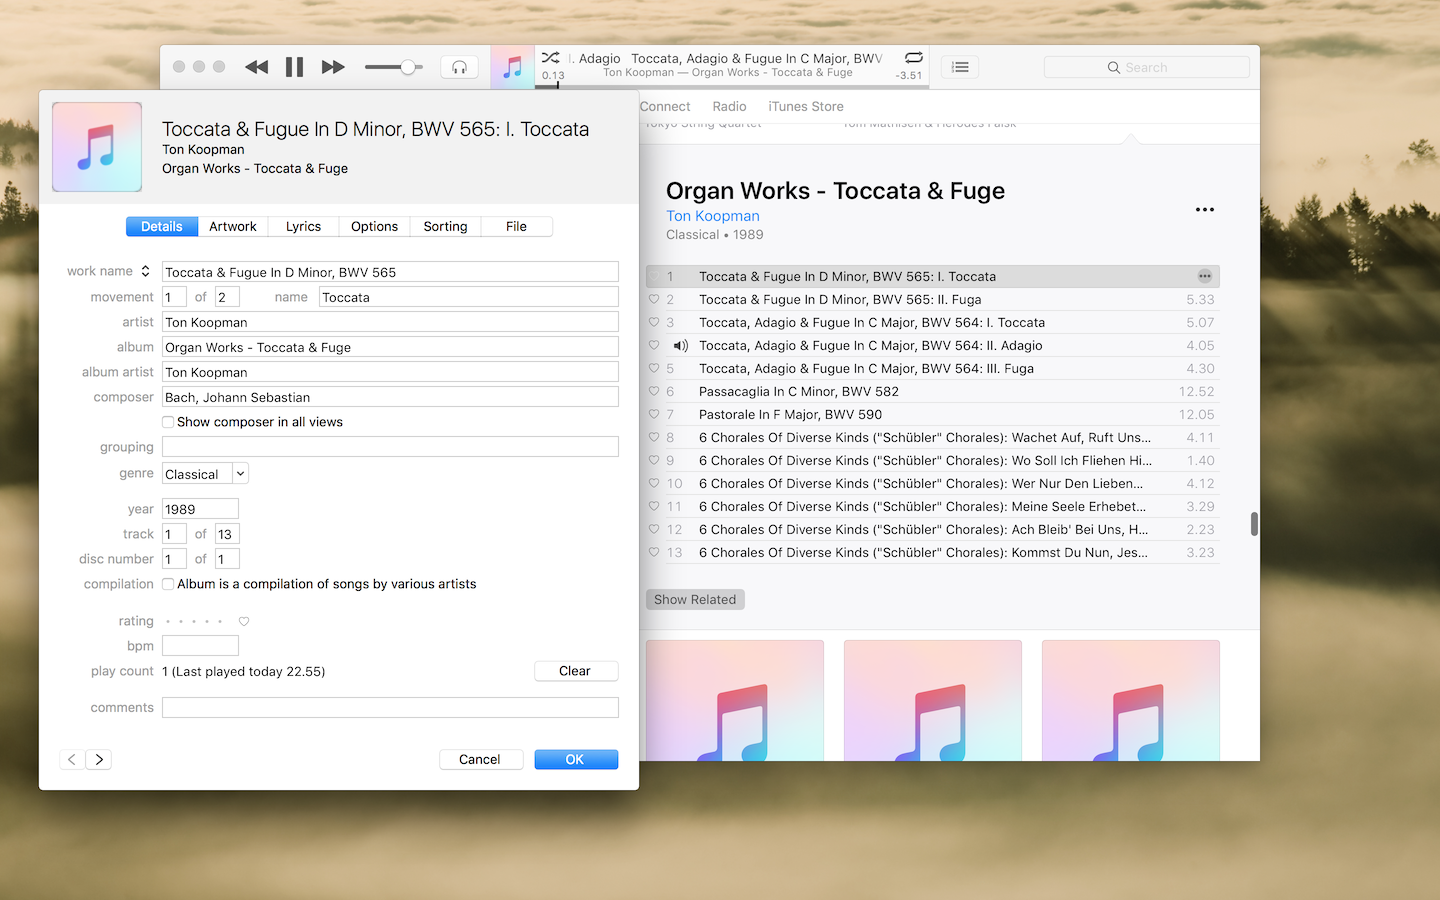This screenshot has height=900, width=1440.
Task: Click the first related album thumbnail
Action: [735, 700]
